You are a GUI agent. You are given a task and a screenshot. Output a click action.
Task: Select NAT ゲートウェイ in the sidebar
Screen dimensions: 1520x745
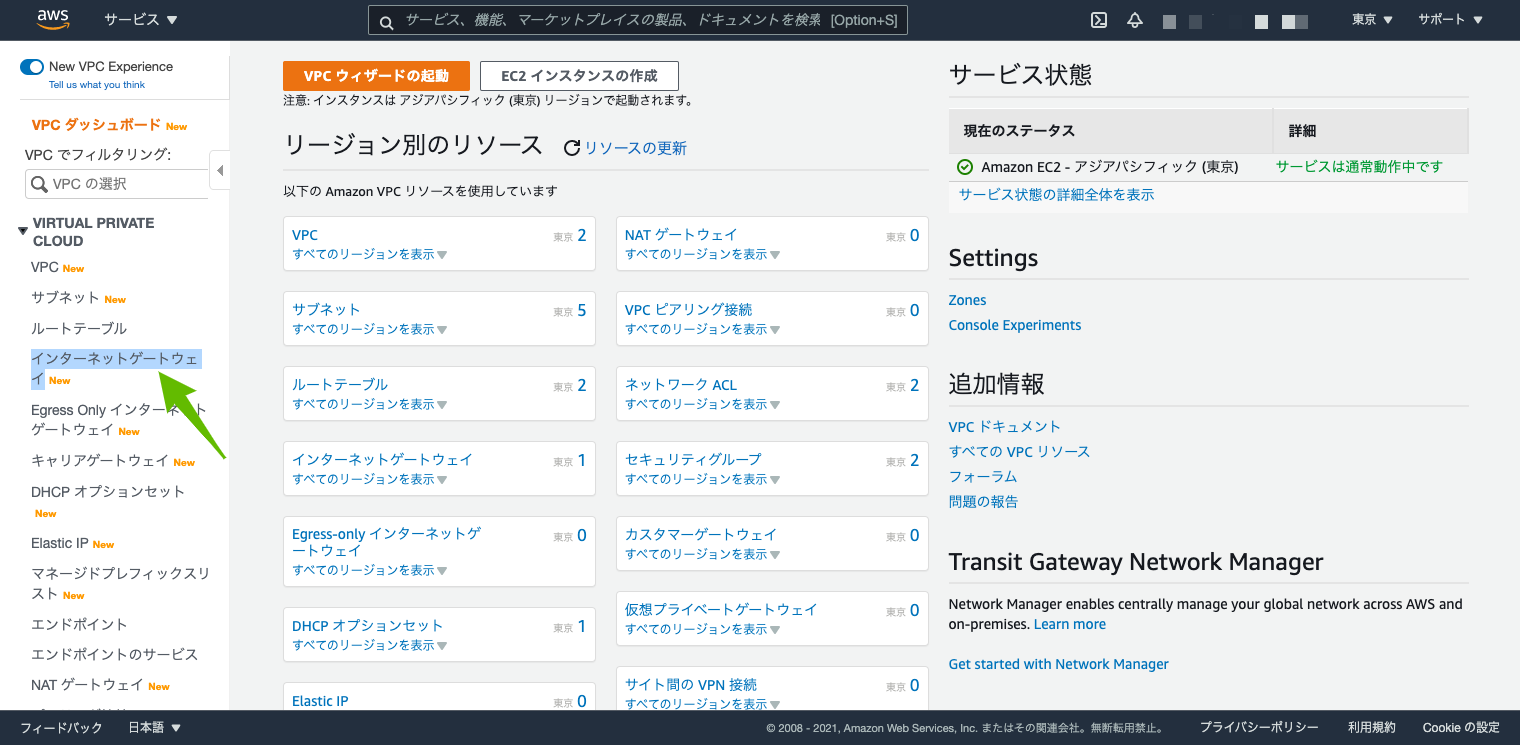click(x=87, y=685)
